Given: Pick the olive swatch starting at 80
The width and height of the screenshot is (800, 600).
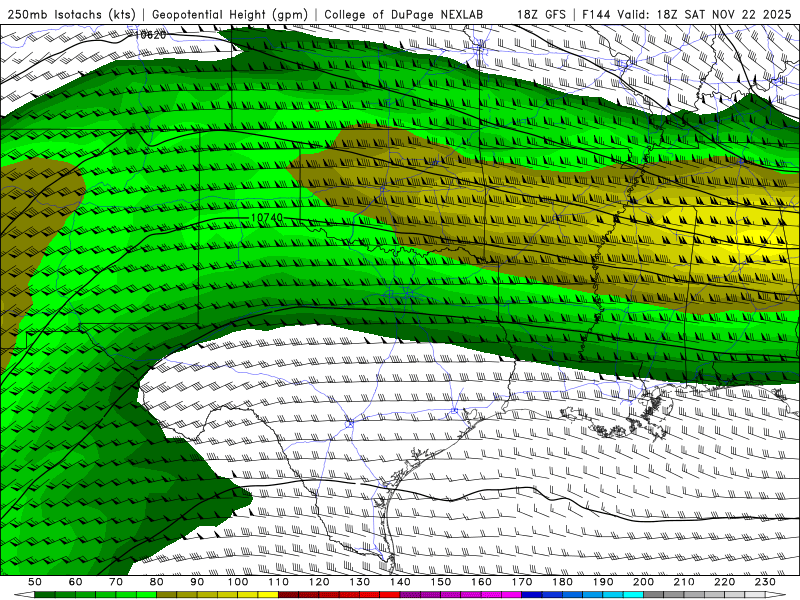Looking at the screenshot, I should pyautogui.click(x=167, y=595).
